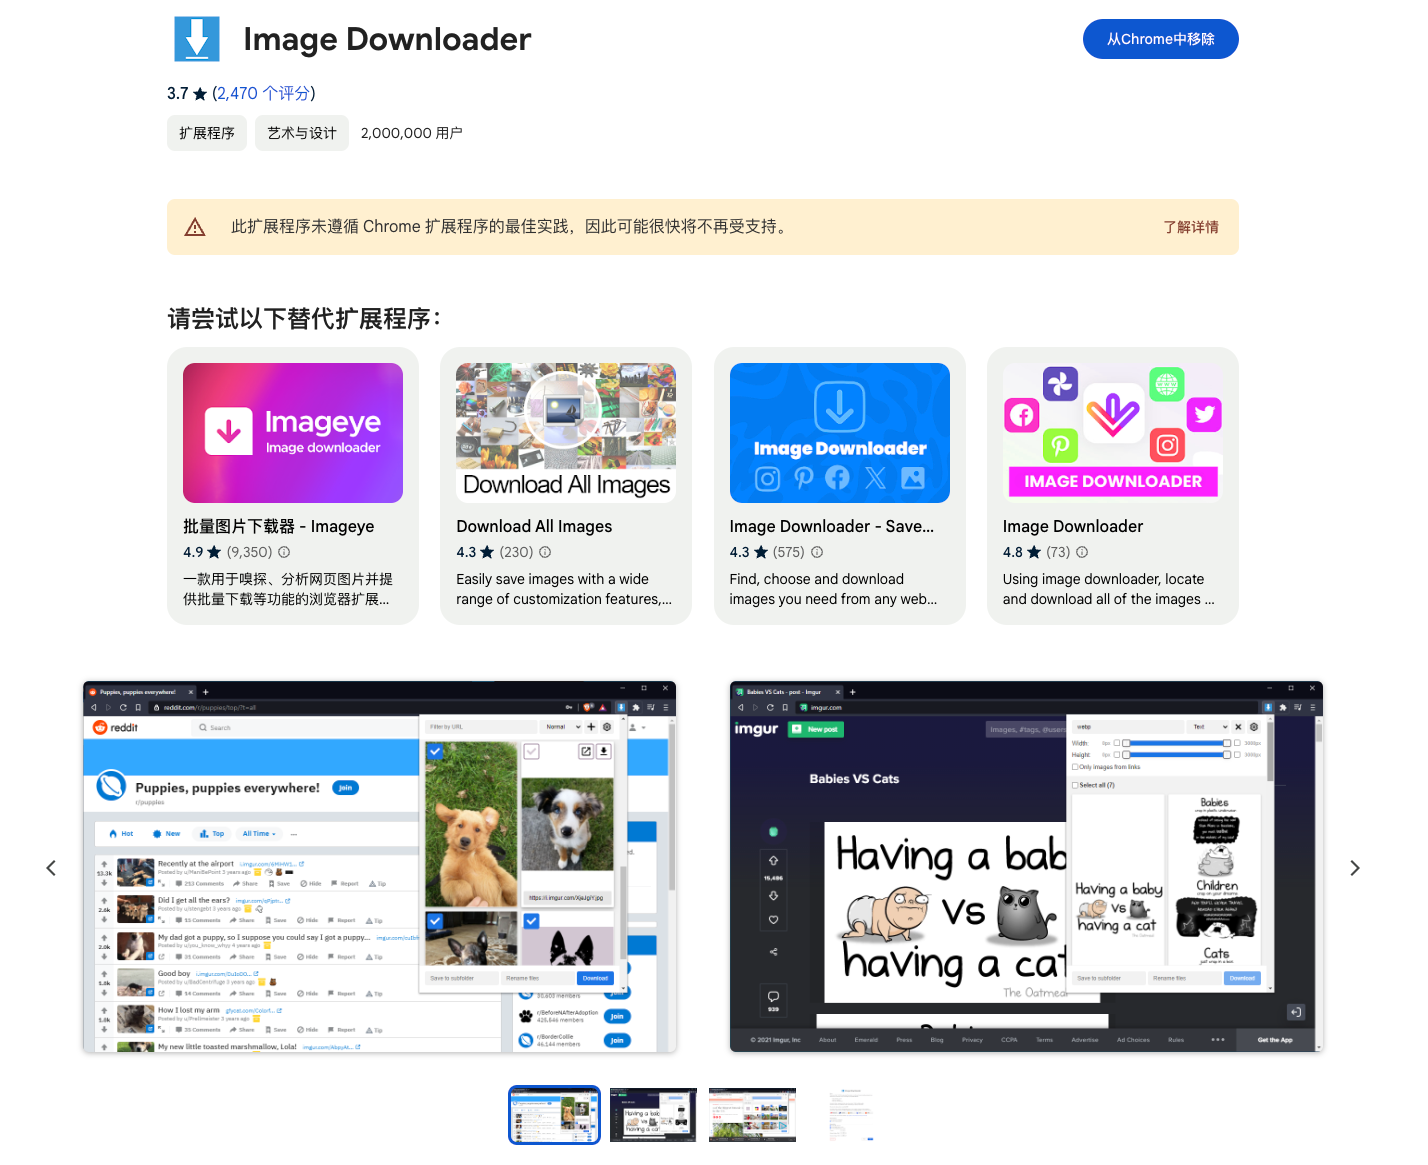The image size is (1428, 1165).
Task: Open the Download All Images collage thumbnail
Action: [566, 433]
